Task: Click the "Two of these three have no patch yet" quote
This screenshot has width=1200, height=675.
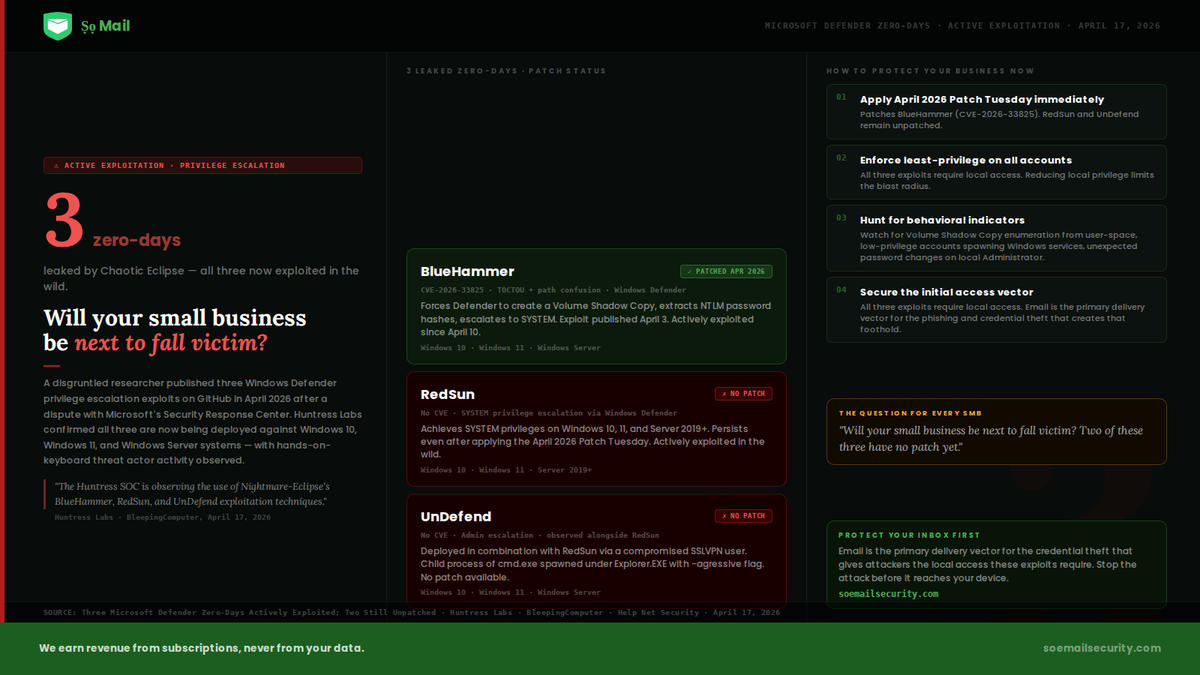Action: [x=991, y=438]
